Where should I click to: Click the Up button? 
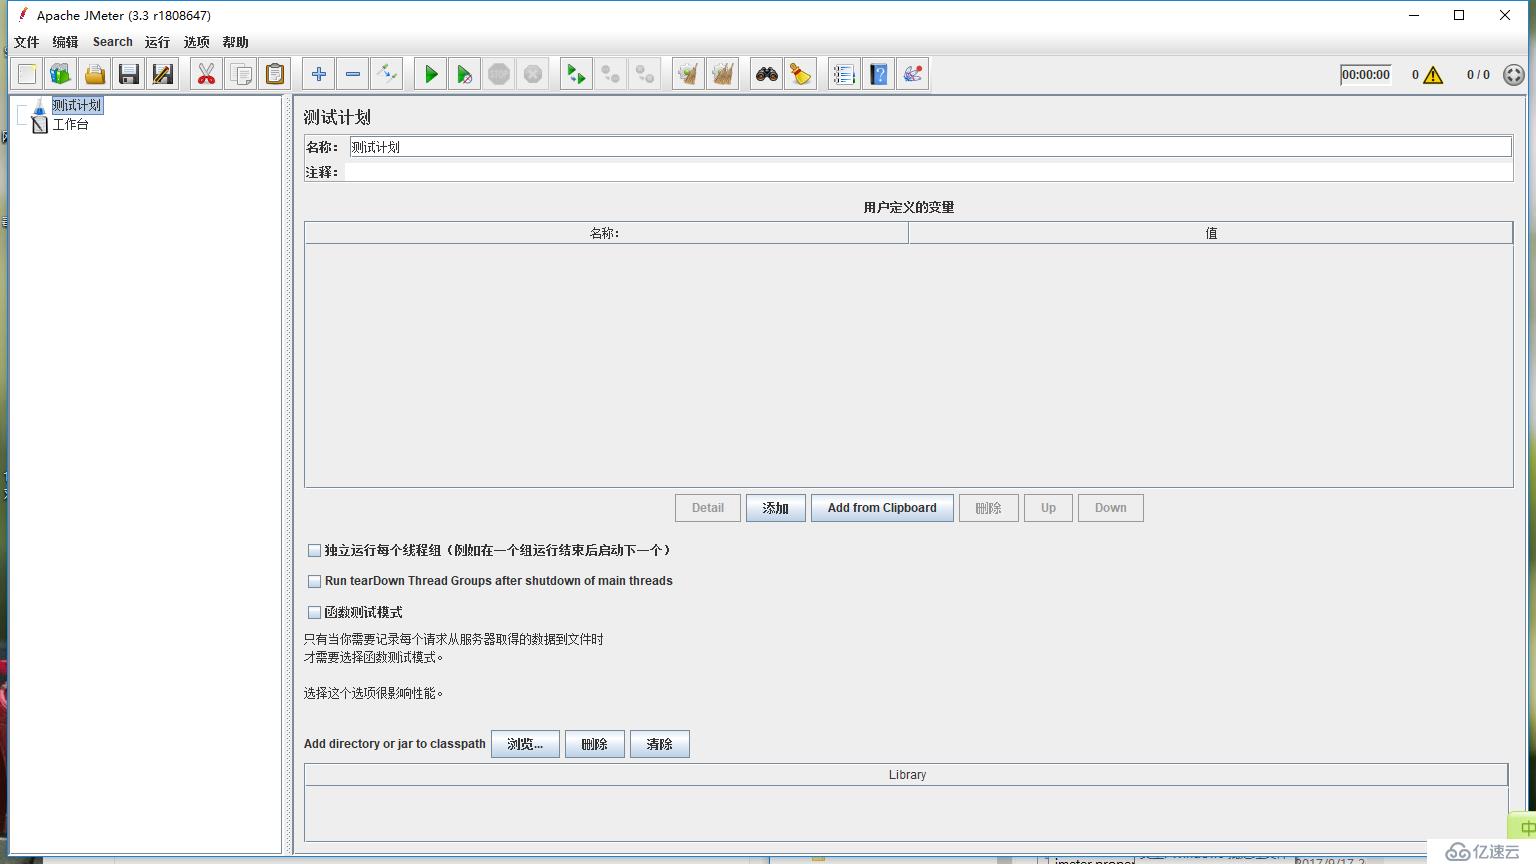click(x=1048, y=508)
